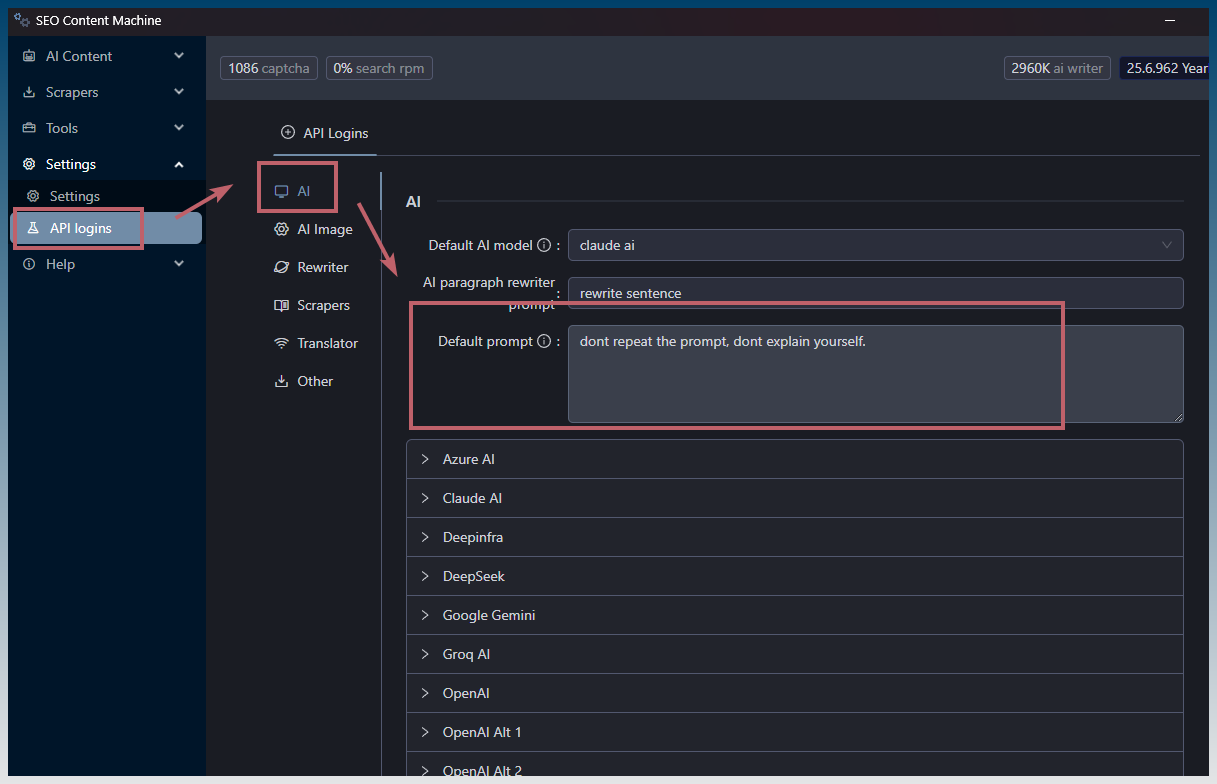Open the Default AI model dropdown
1217x784 pixels.
coord(875,245)
